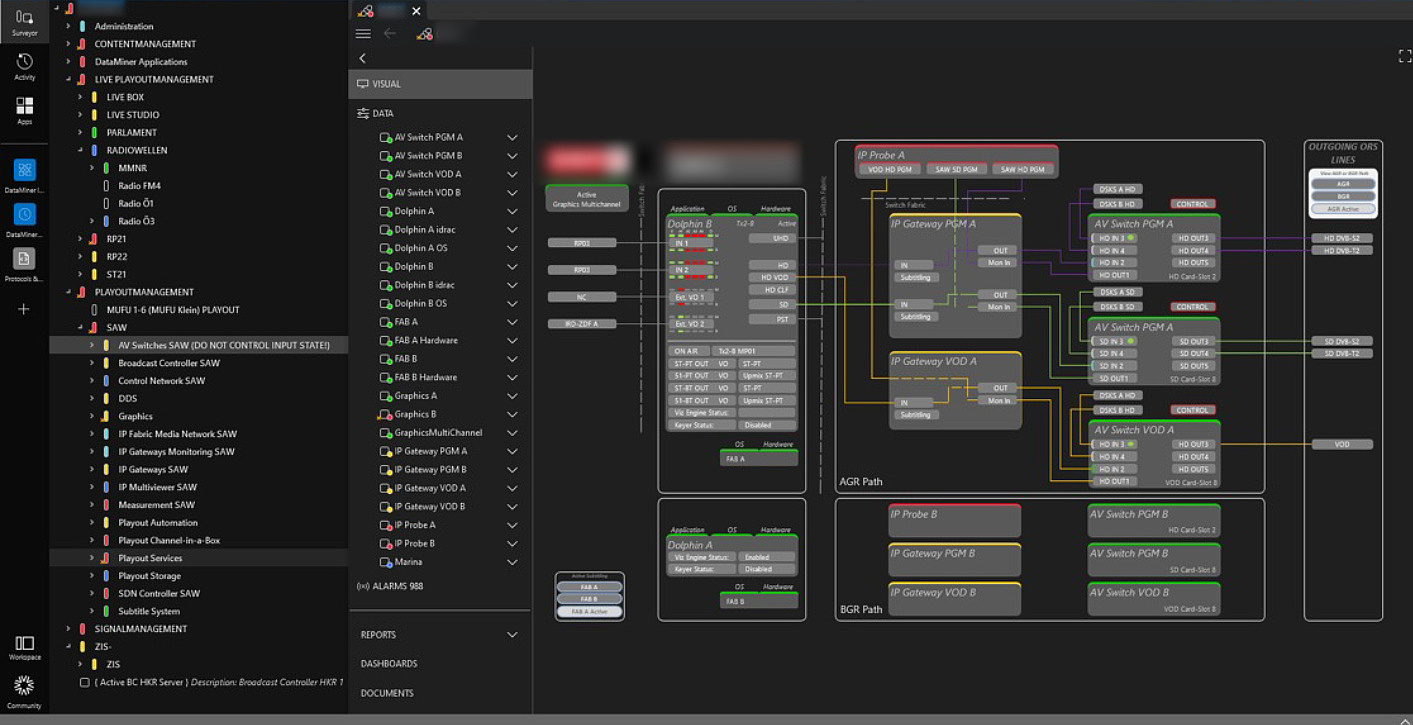The height and width of the screenshot is (725, 1413).
Task: Collapse the RADIOWELLEN tree node
Action: point(80,150)
